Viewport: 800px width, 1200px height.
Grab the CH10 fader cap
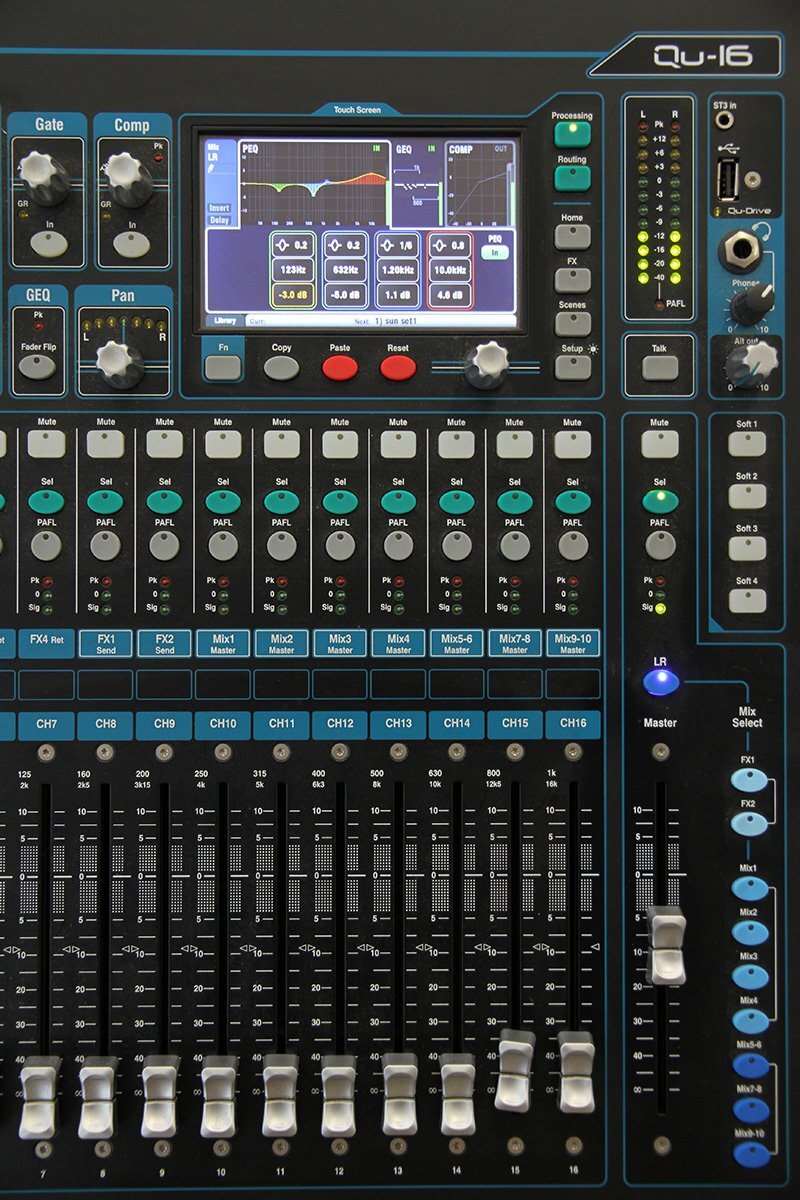coord(220,1096)
